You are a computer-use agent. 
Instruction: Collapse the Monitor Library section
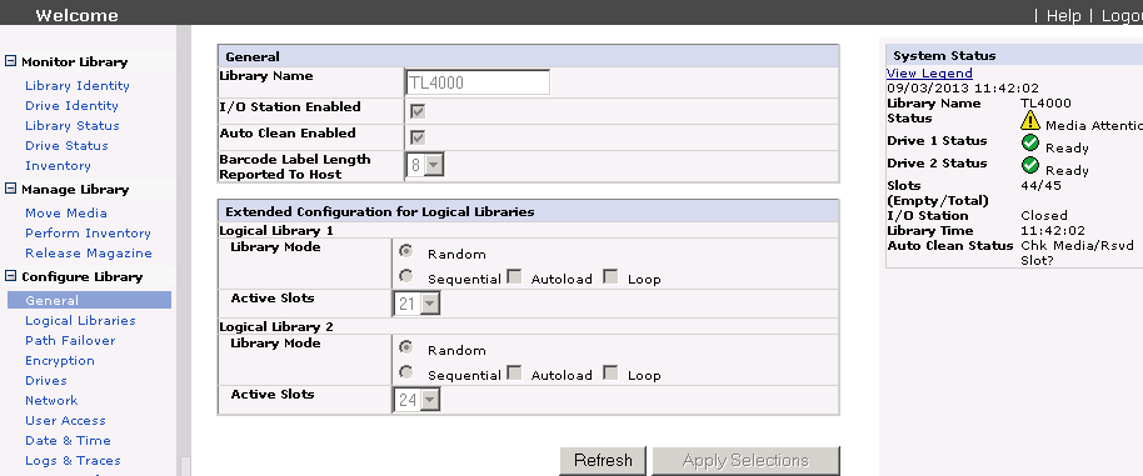pyautogui.click(x=11, y=61)
